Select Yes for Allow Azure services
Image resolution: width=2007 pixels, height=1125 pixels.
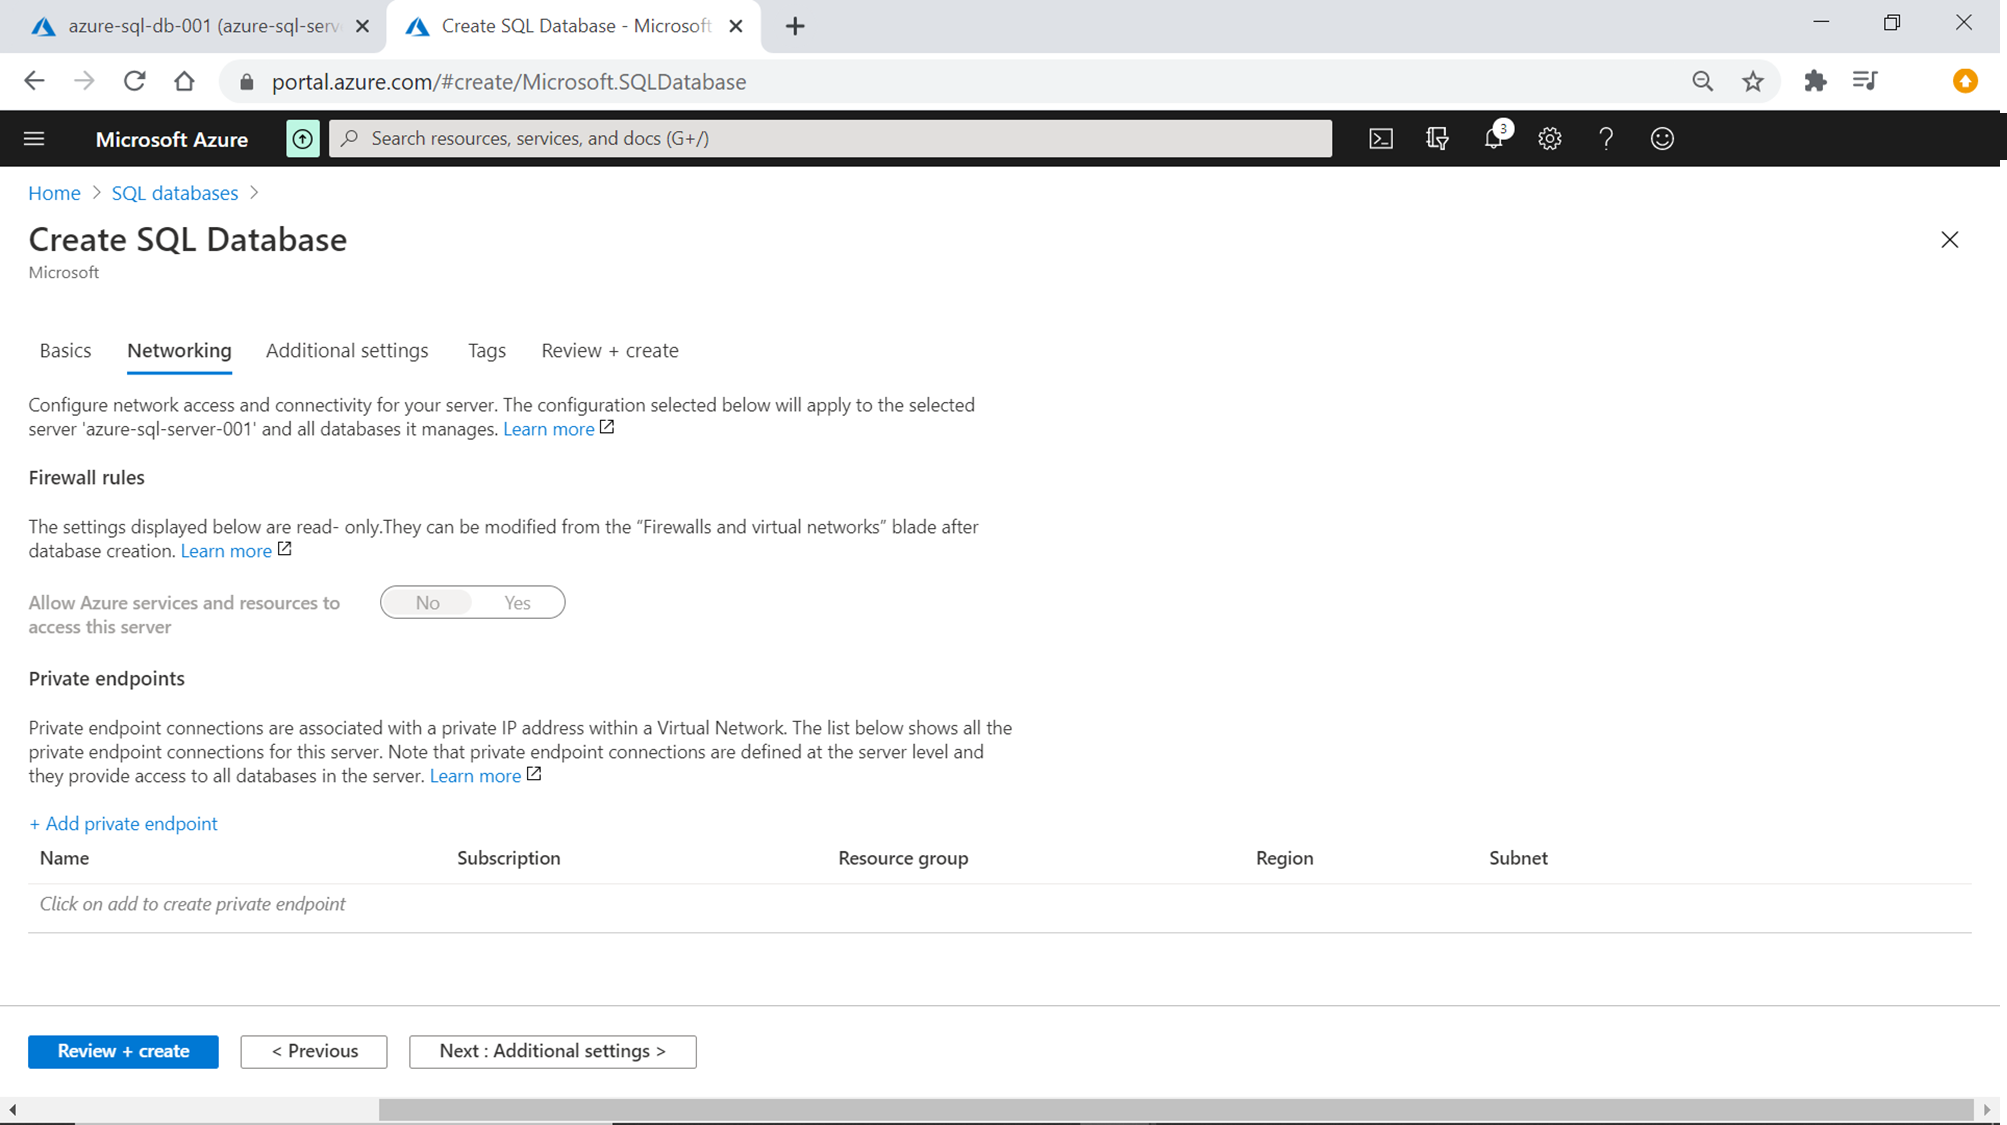tap(517, 603)
